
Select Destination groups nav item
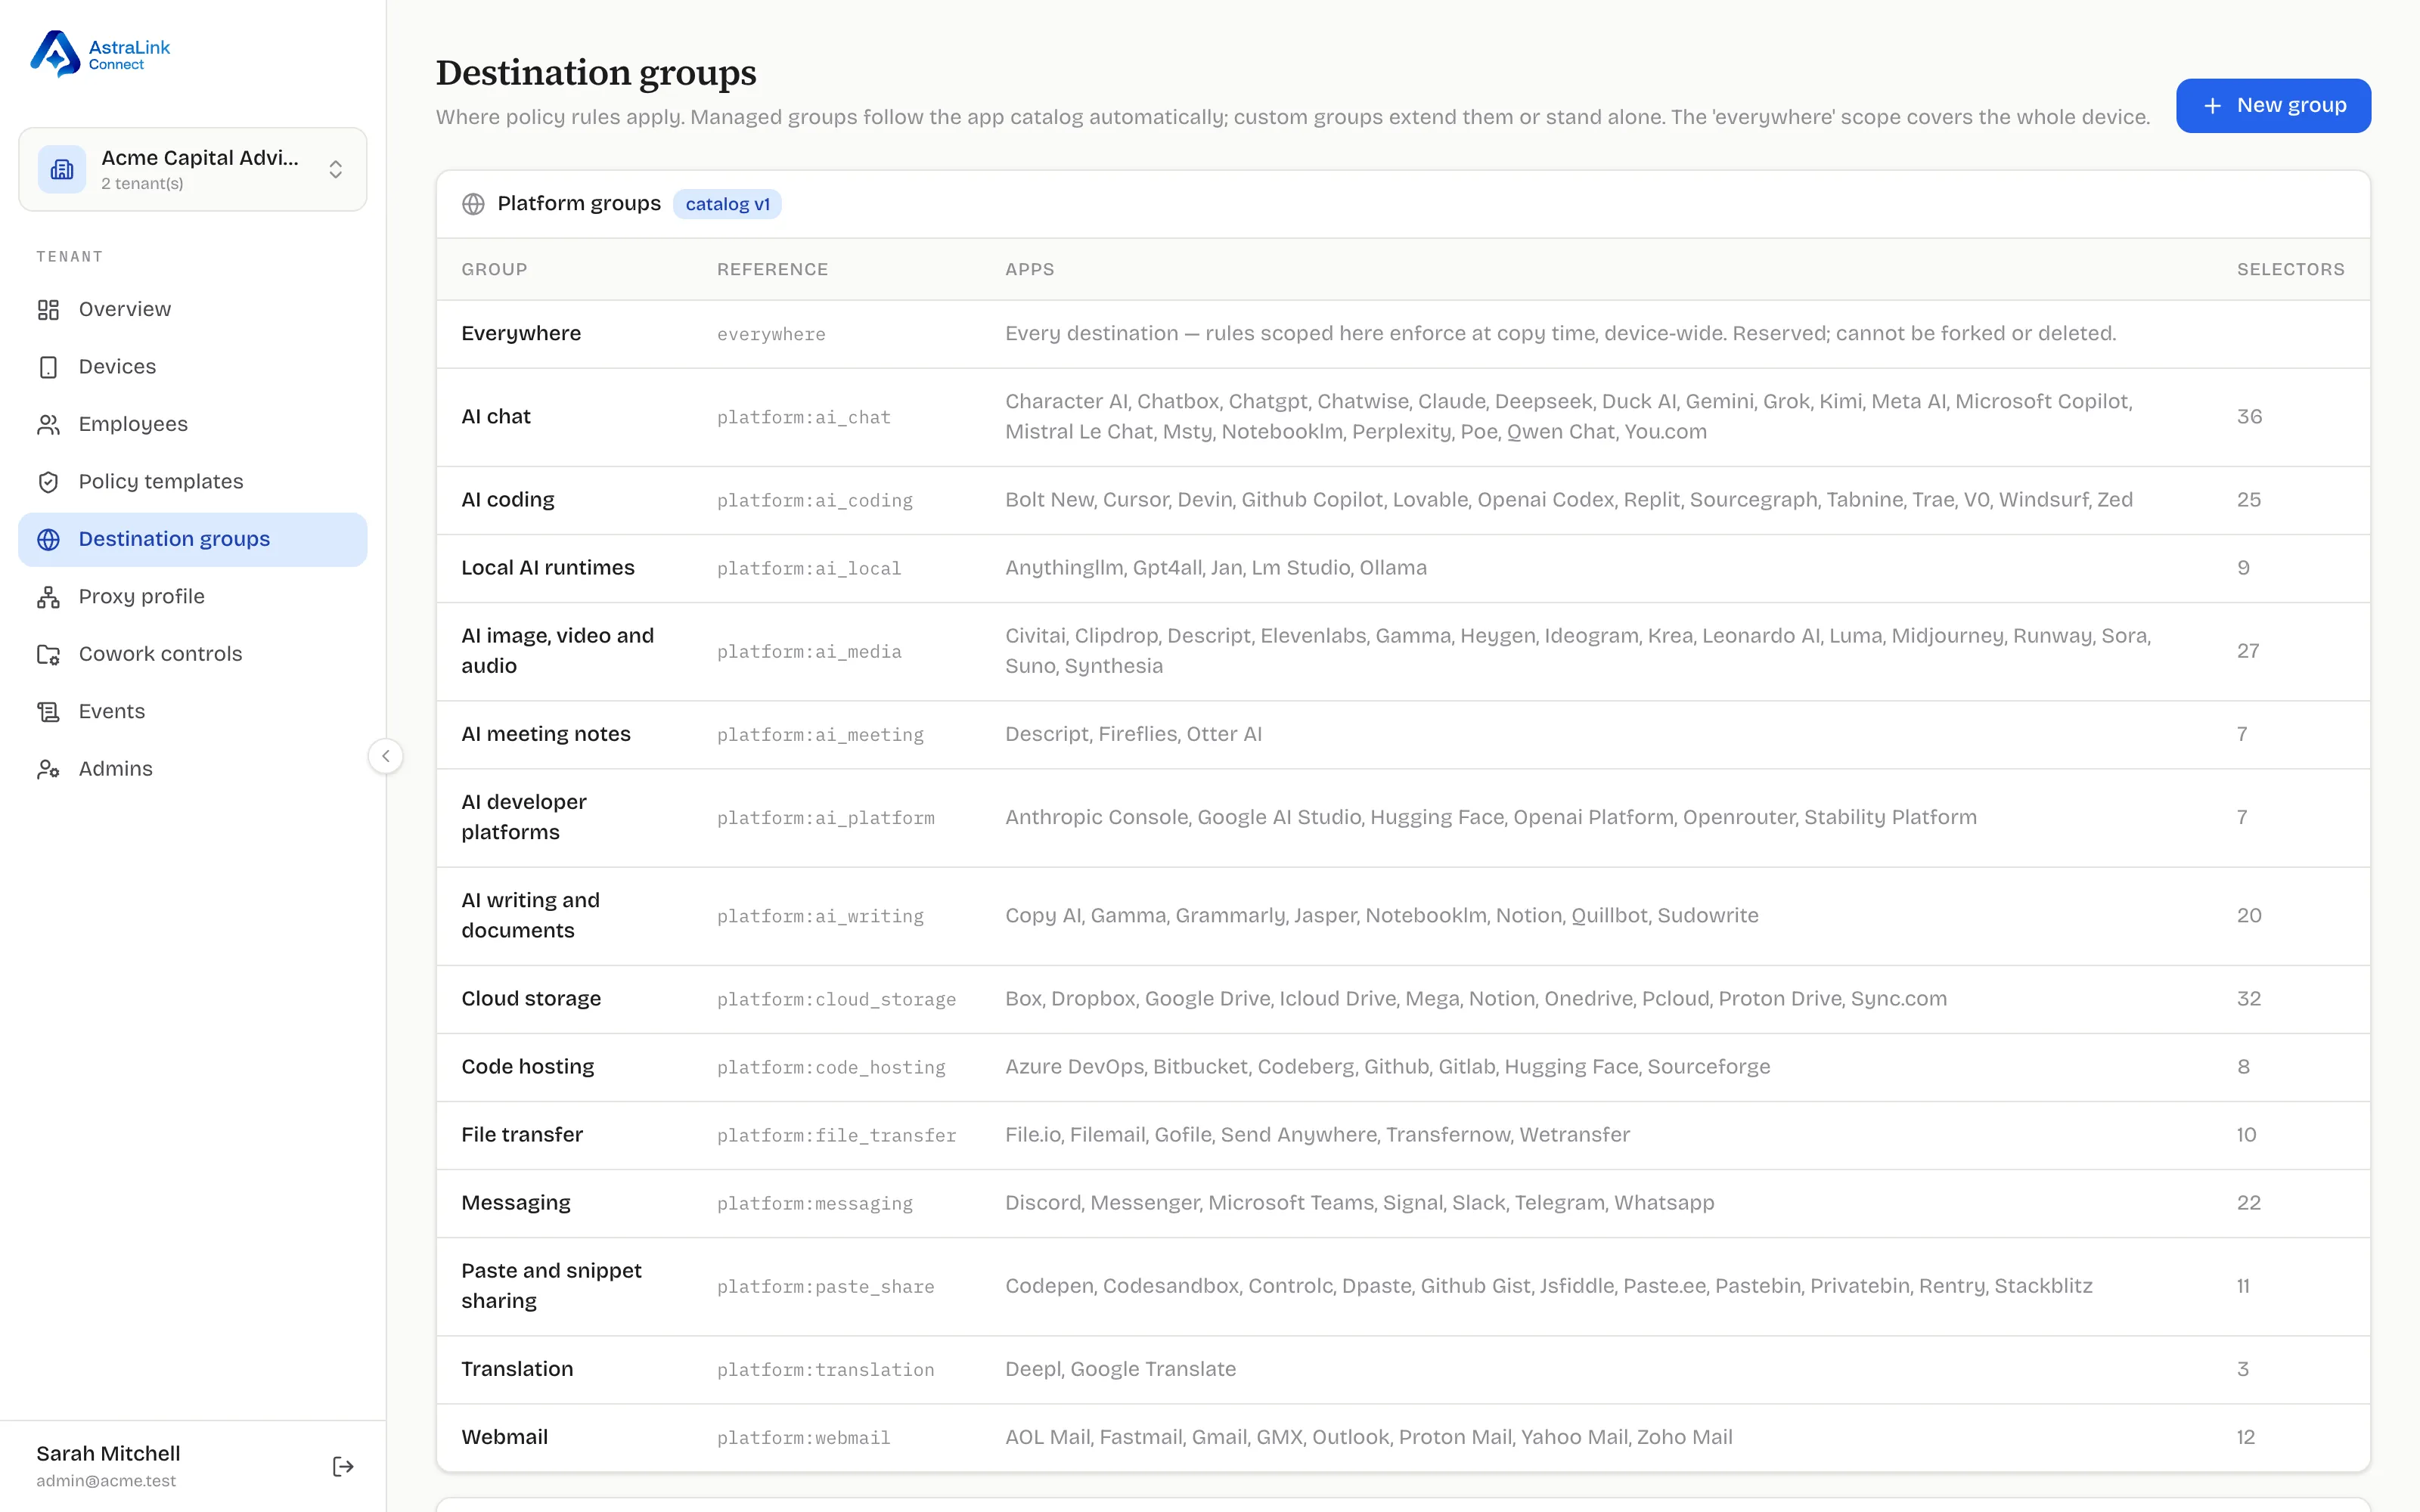[x=193, y=540]
